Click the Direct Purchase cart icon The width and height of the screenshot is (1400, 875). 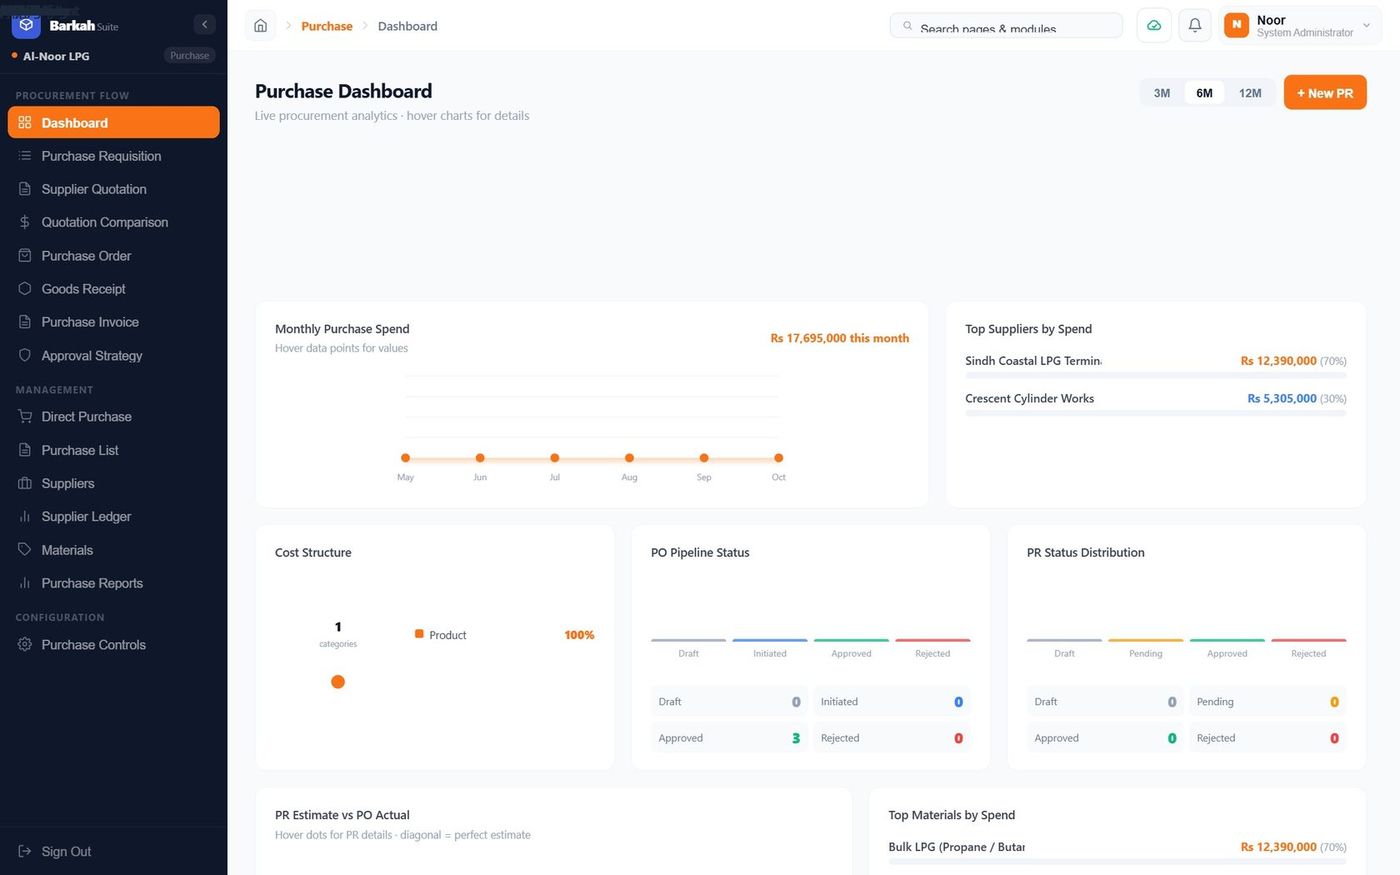tap(25, 417)
